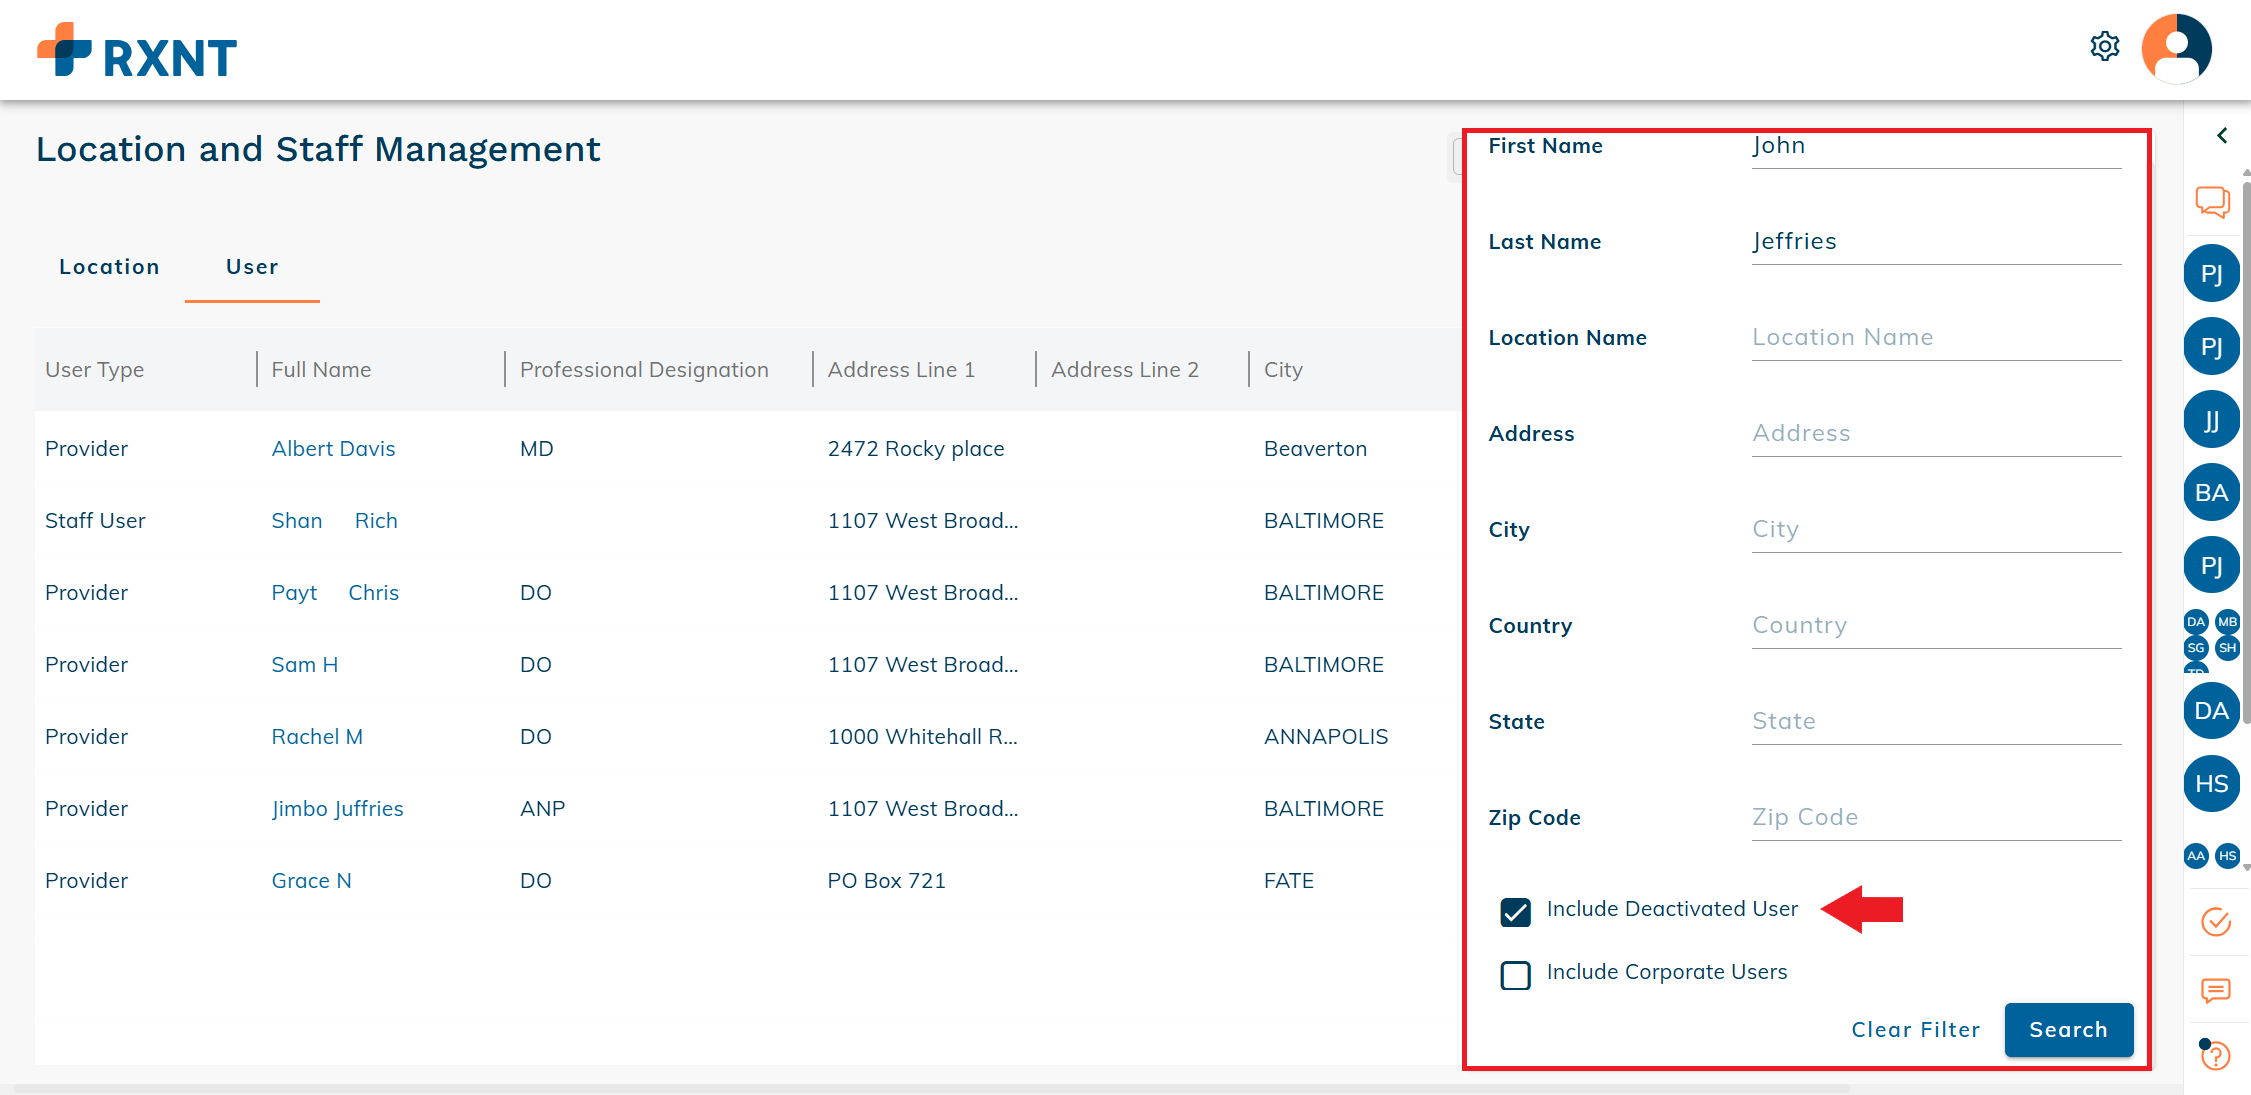Open the chat conversations icon
The width and height of the screenshot is (2251, 1095).
[x=2212, y=202]
